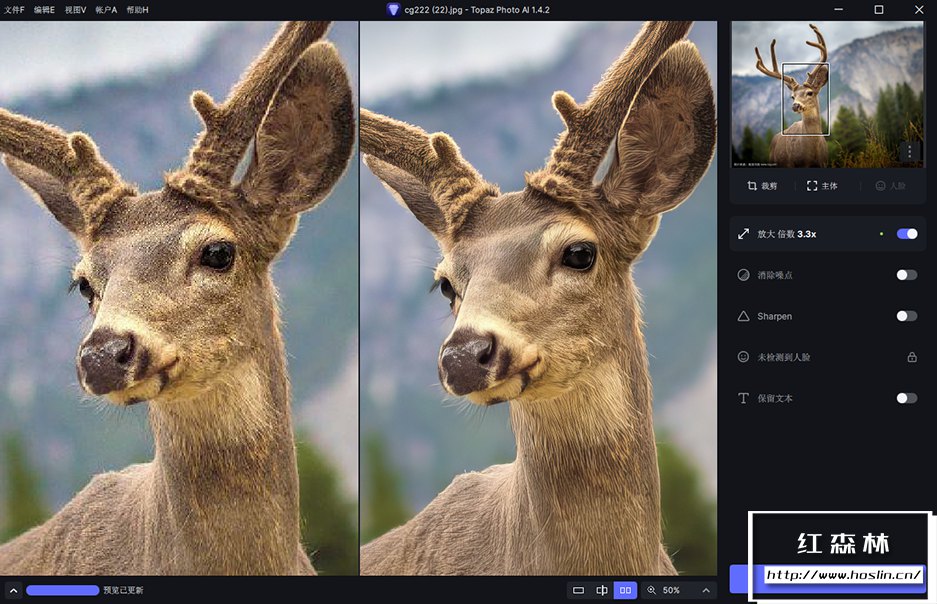Click the white crop frame in navigator
Image resolution: width=937 pixels, height=604 pixels.
[x=806, y=99]
